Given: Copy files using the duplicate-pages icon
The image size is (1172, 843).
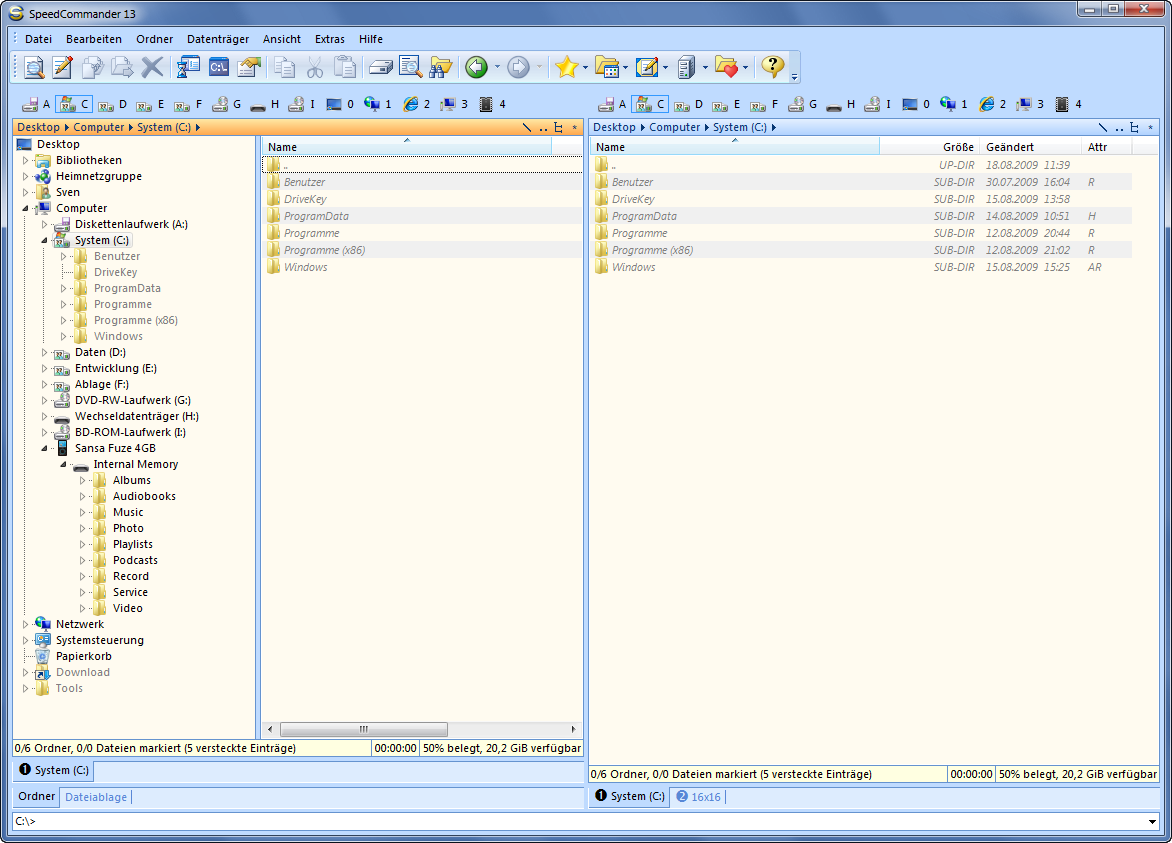Looking at the screenshot, I should pyautogui.click(x=285, y=68).
